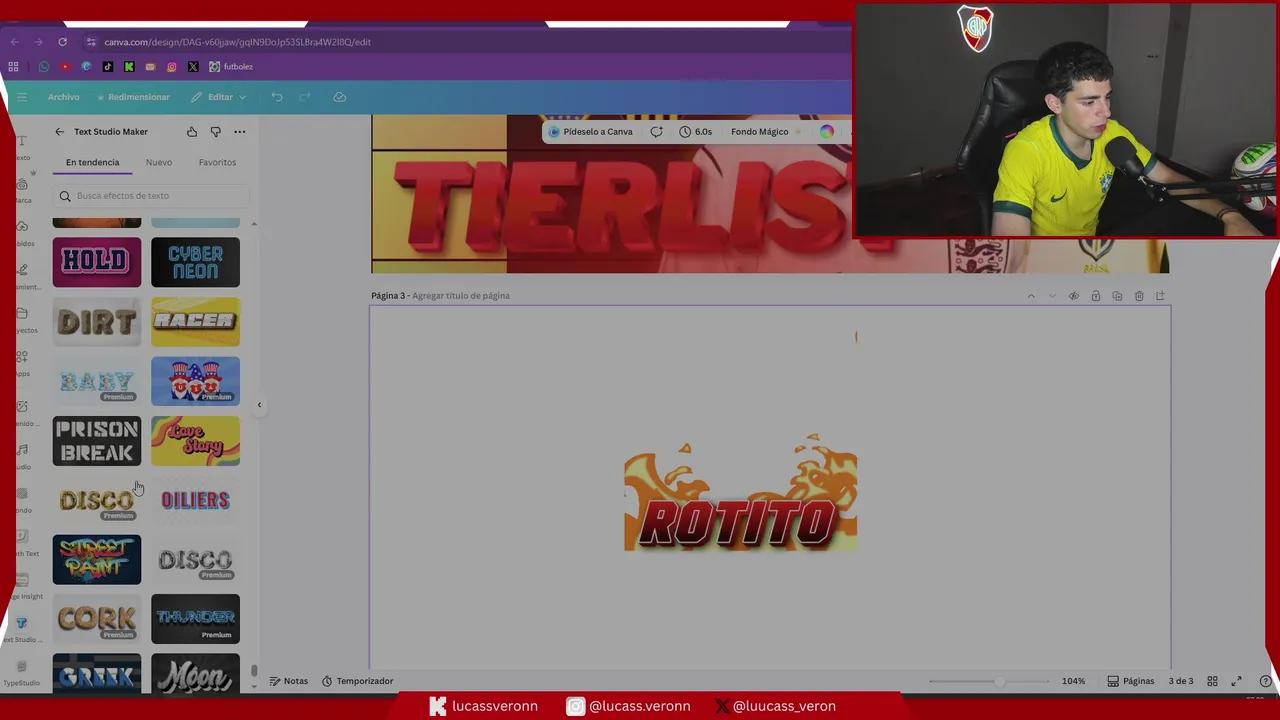
Task: Add a new page after page 3
Action: coord(1160,296)
